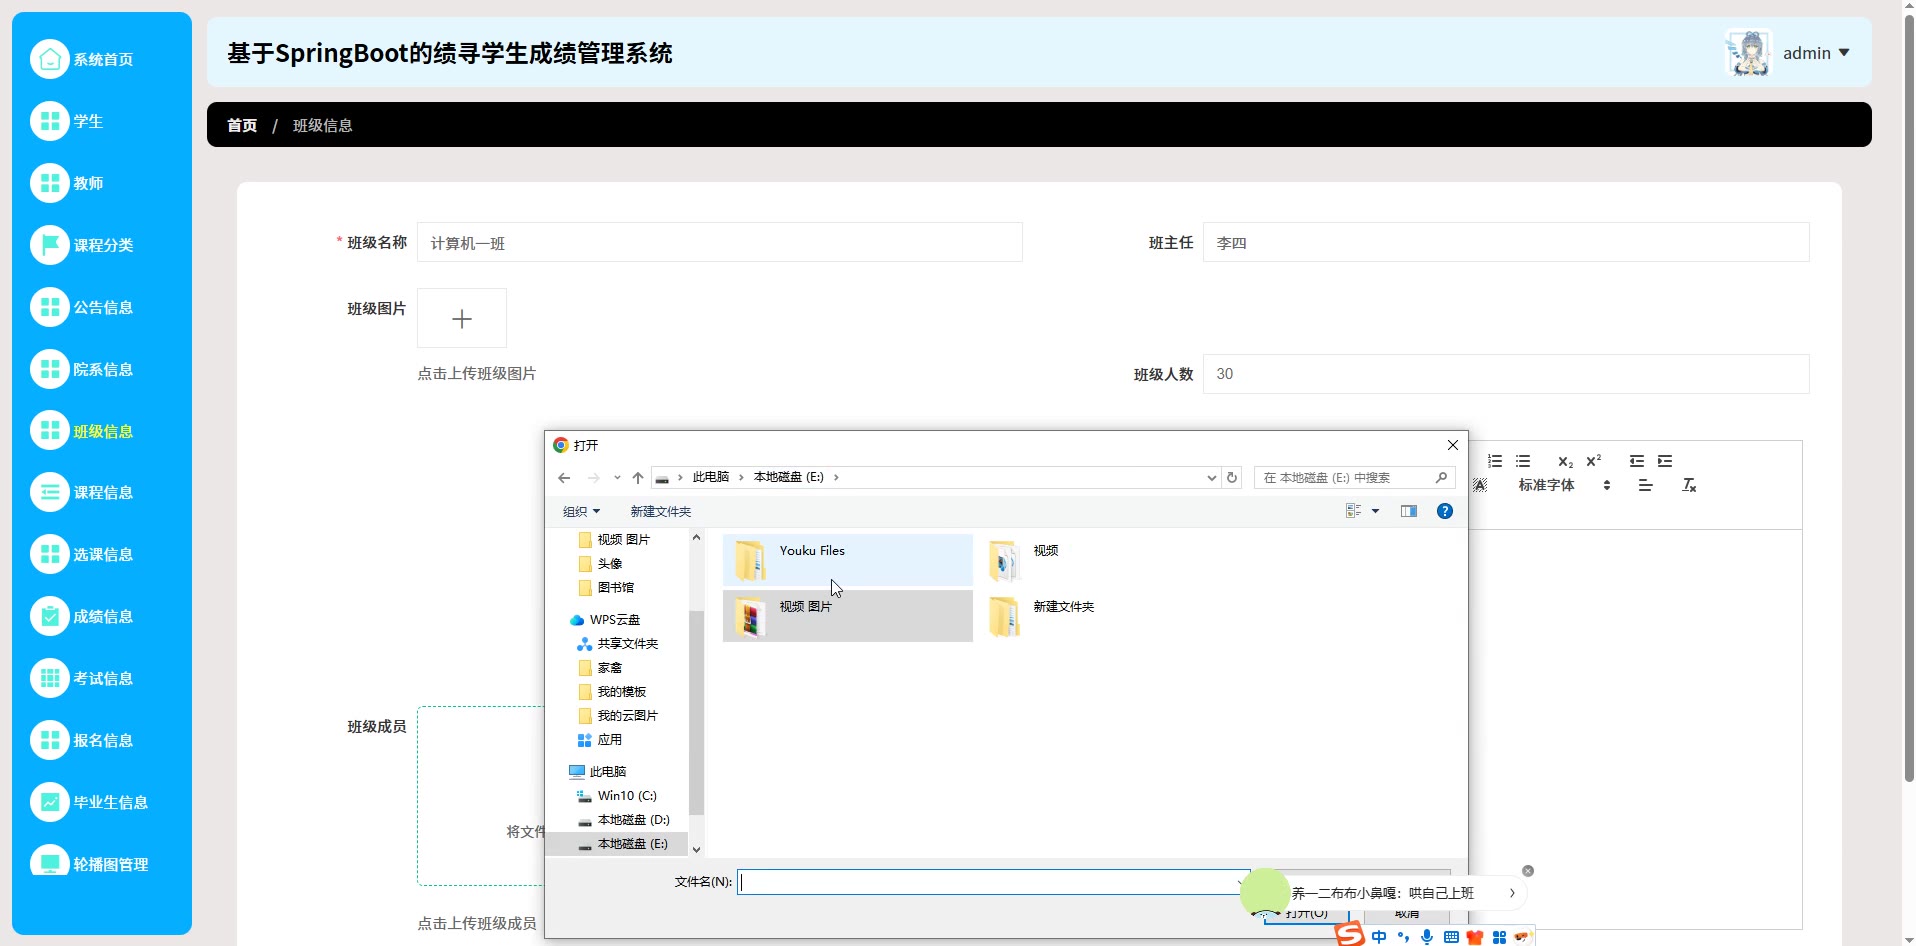Clear text formatting in editor
1916x946 pixels.
[1689, 485]
